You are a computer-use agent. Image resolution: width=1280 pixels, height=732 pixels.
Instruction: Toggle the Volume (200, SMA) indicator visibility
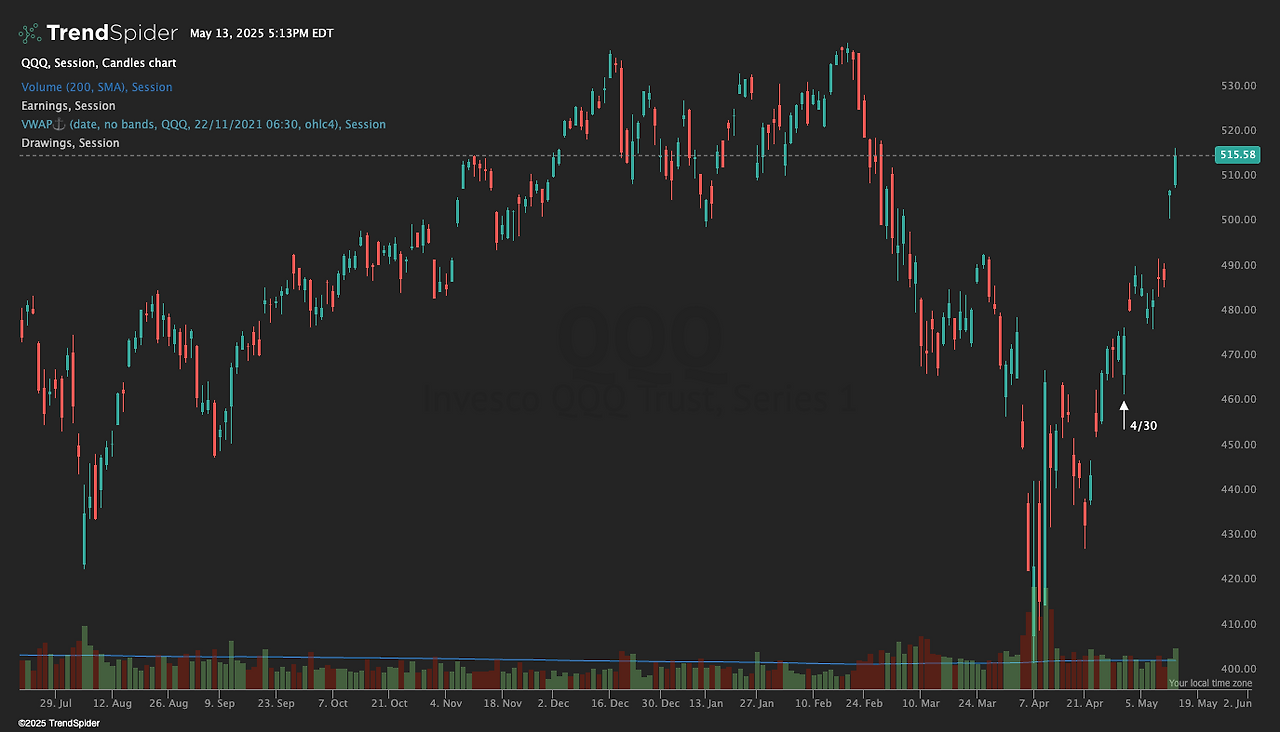[96, 87]
